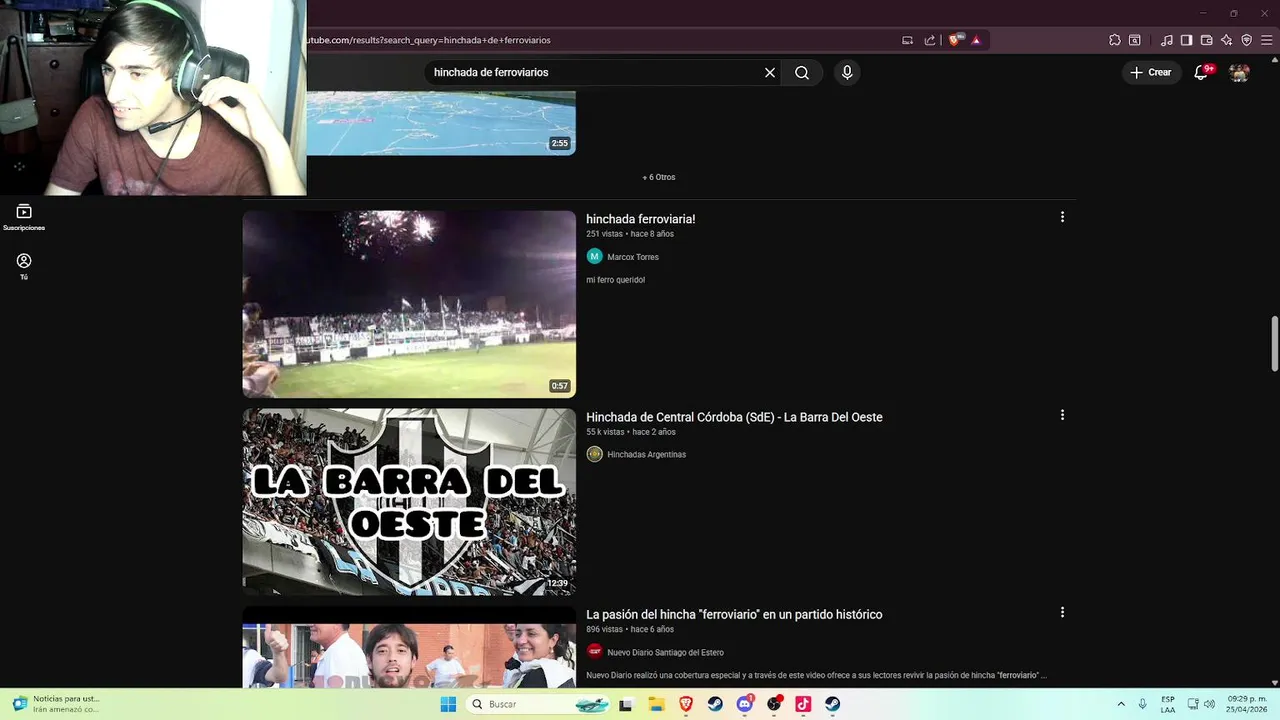This screenshot has width=1280, height=720.
Task: Open Brave Leo AI sparkle icon
Action: click(1227, 40)
